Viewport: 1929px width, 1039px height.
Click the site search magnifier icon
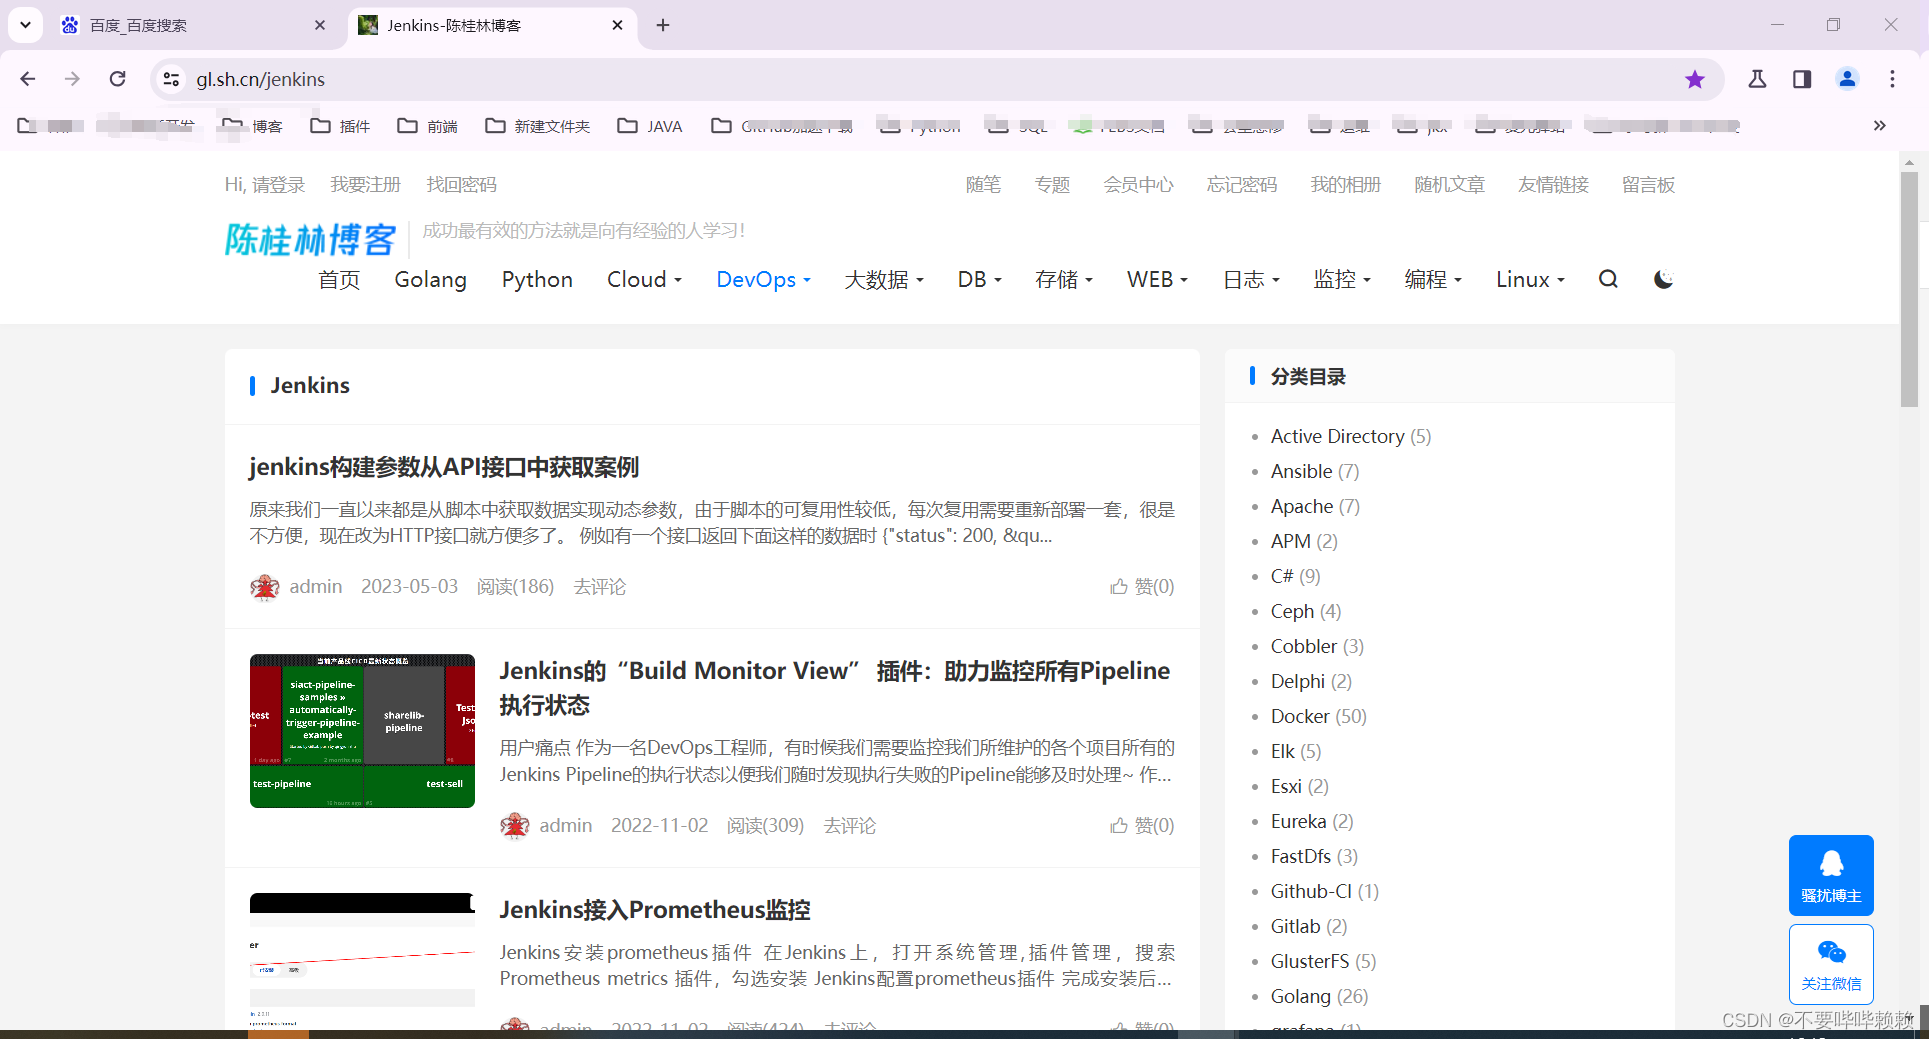click(1608, 280)
